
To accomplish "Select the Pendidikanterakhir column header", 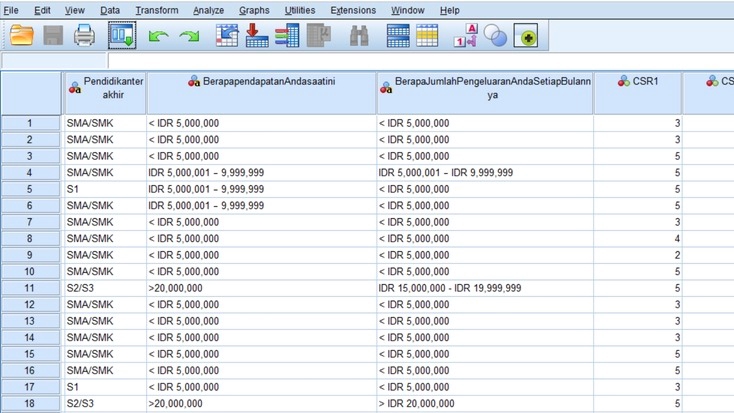I will point(105,93).
